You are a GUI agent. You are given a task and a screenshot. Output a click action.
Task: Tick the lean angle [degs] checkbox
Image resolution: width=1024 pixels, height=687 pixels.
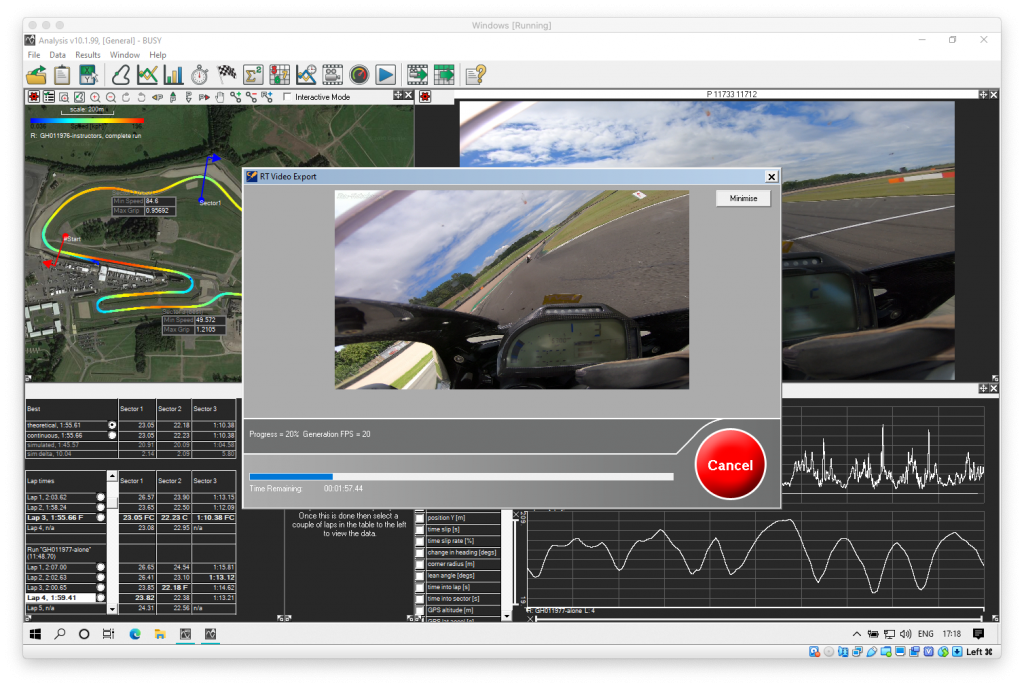coord(420,578)
